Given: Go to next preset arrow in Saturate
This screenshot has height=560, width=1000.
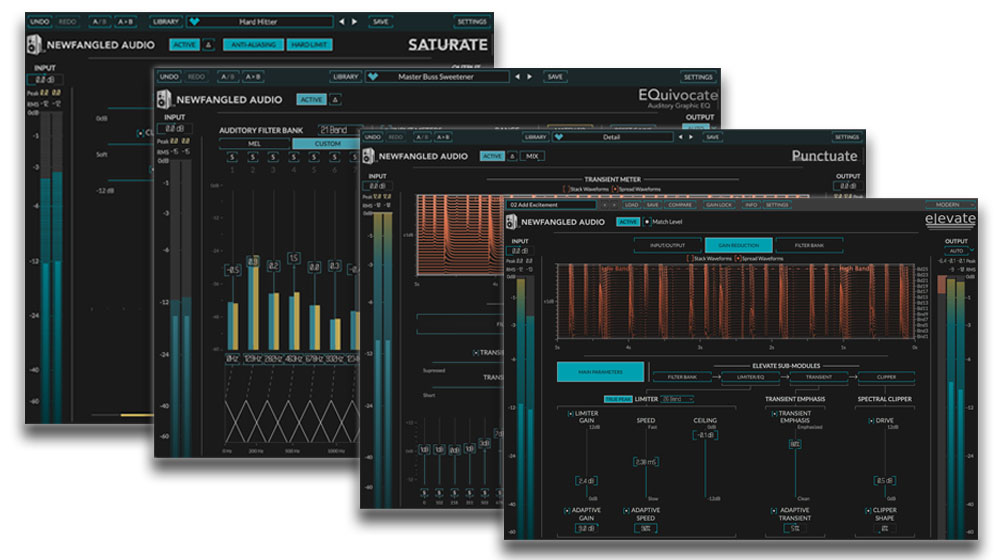Looking at the screenshot, I should point(355,22).
